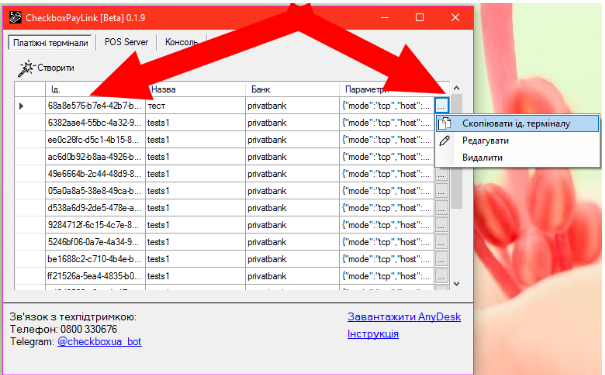Open the Платіжні термінали tab
The height and width of the screenshot is (375, 605).
51,42
